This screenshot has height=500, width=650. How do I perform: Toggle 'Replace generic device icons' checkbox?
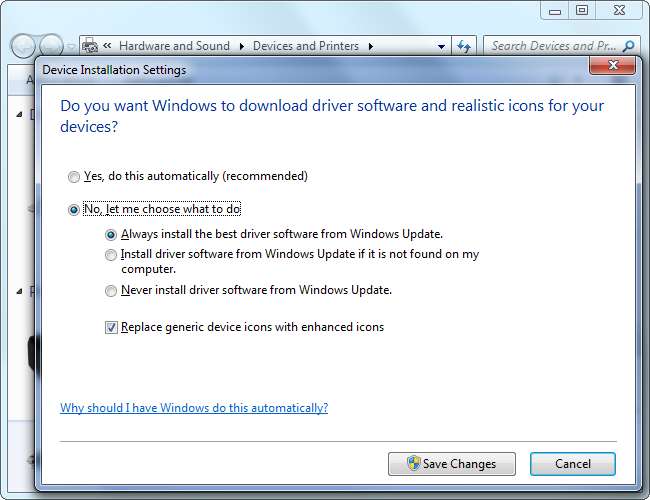coord(111,328)
